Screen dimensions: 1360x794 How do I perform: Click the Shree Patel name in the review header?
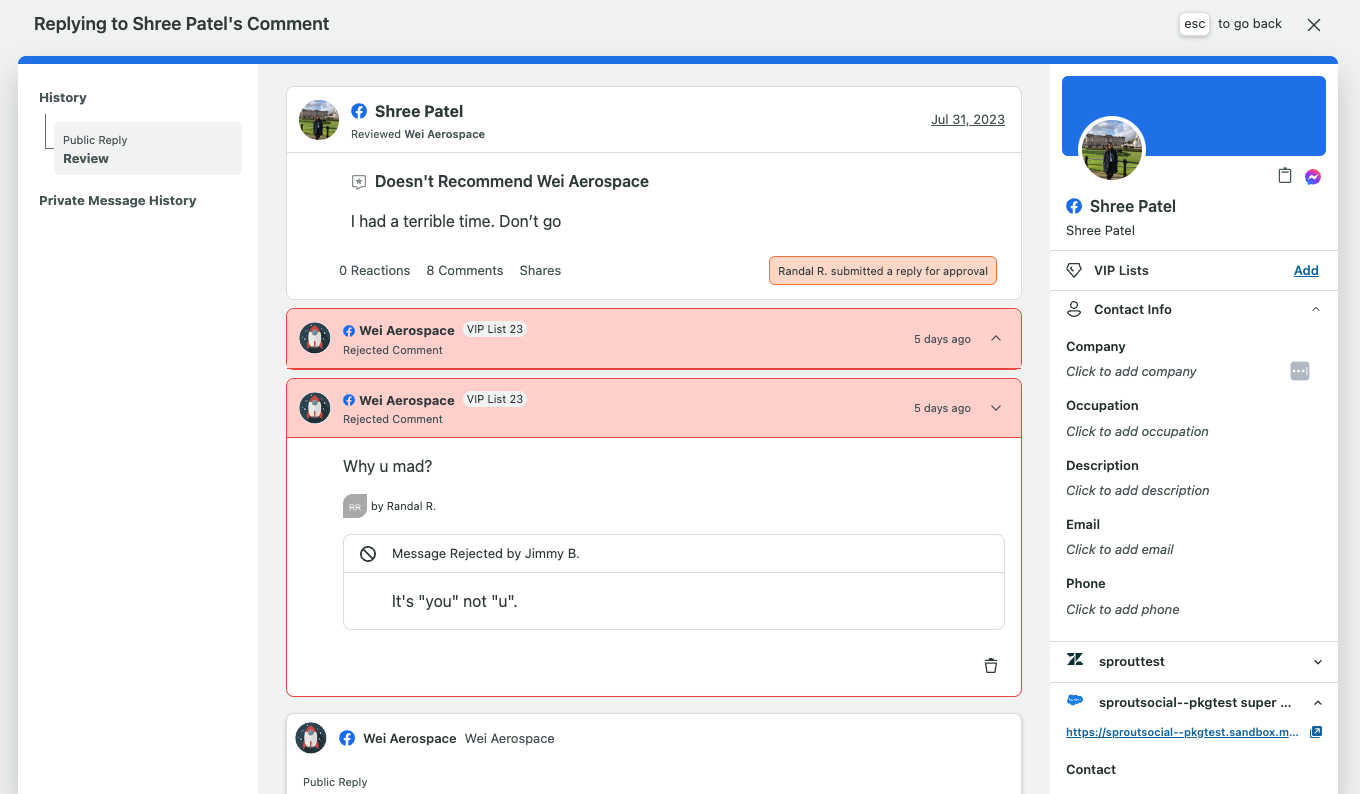coord(419,111)
